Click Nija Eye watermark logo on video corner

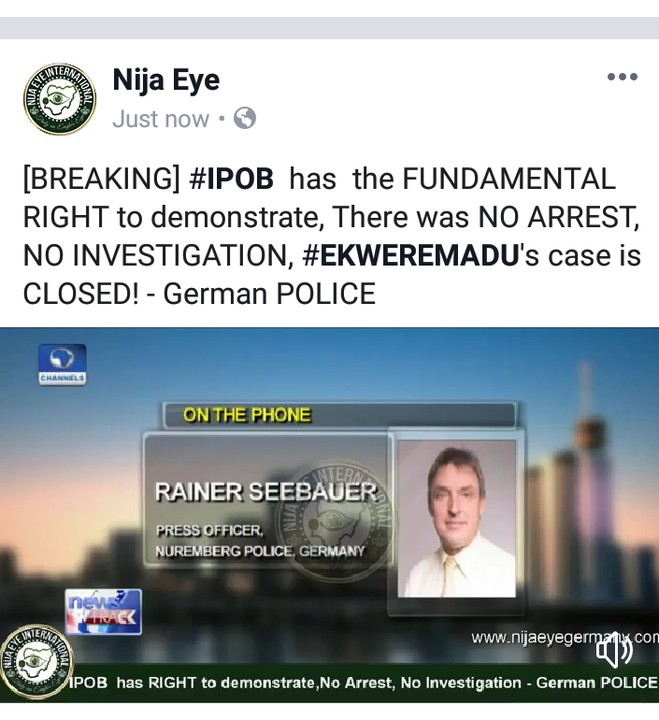(37, 662)
